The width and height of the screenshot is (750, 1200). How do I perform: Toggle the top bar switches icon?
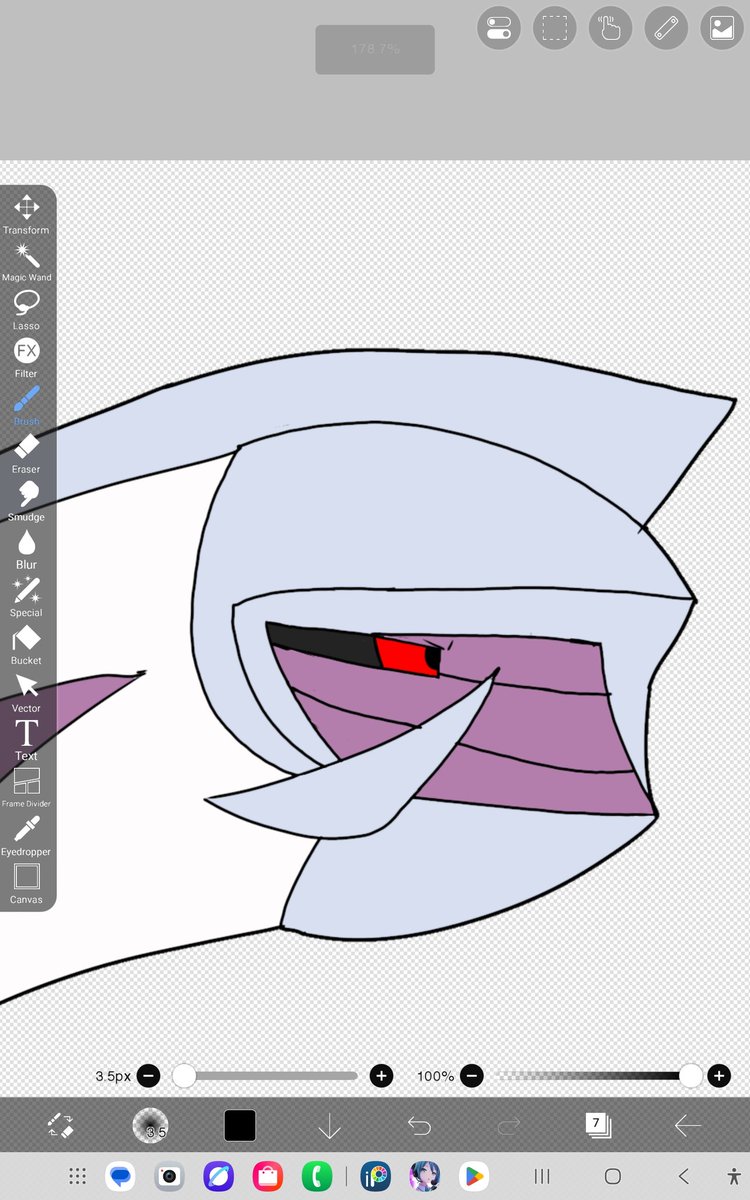click(x=499, y=28)
